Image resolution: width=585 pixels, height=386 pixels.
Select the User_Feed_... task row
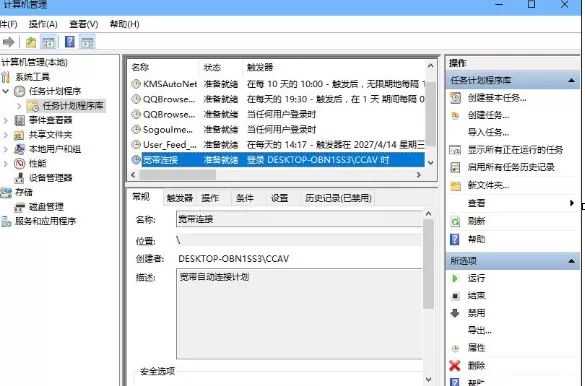(277, 145)
